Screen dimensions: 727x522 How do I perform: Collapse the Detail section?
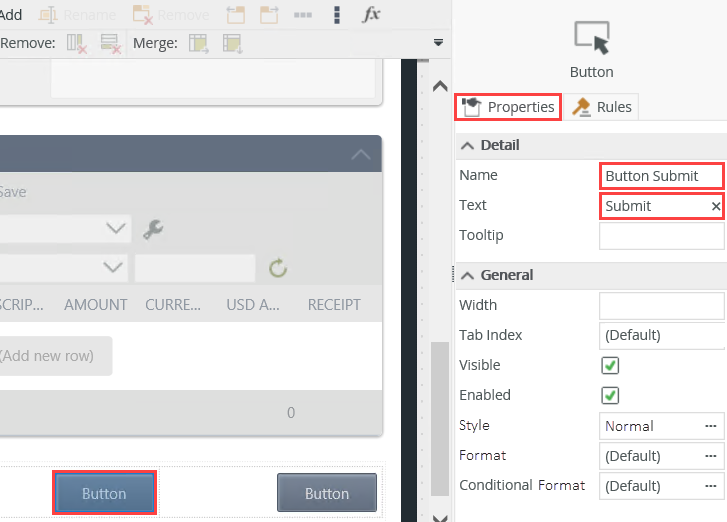pyautogui.click(x=467, y=146)
